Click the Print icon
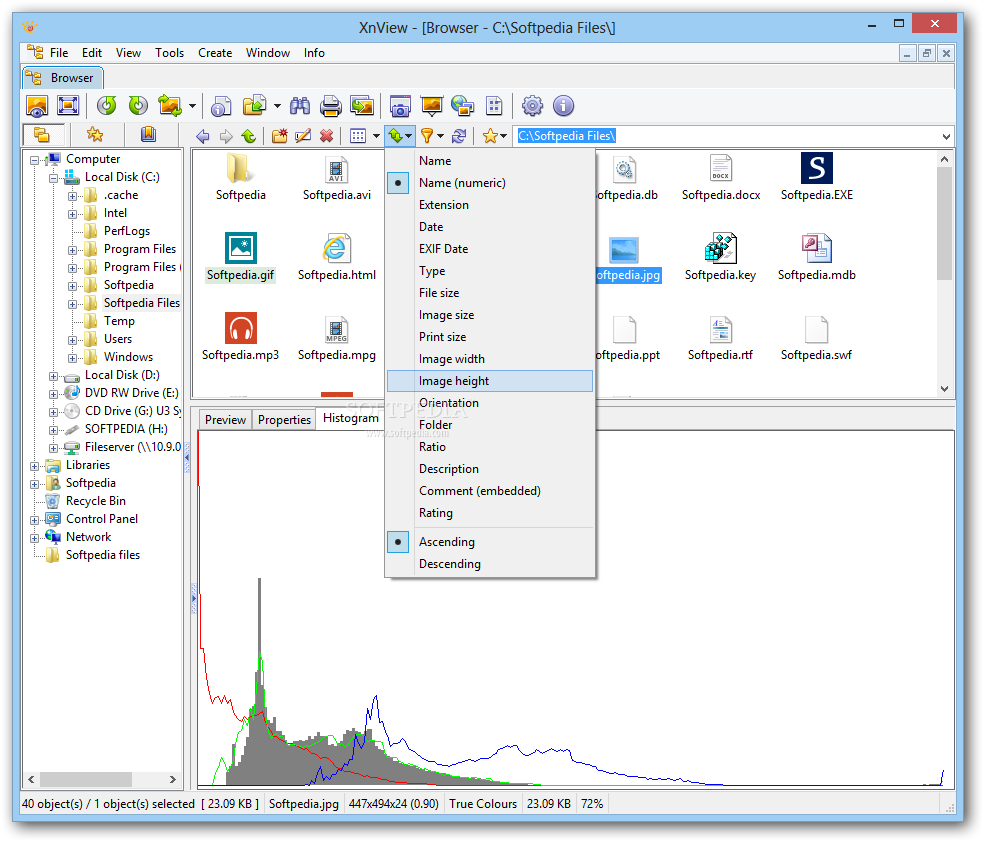This screenshot has width=984, height=842. (x=331, y=105)
